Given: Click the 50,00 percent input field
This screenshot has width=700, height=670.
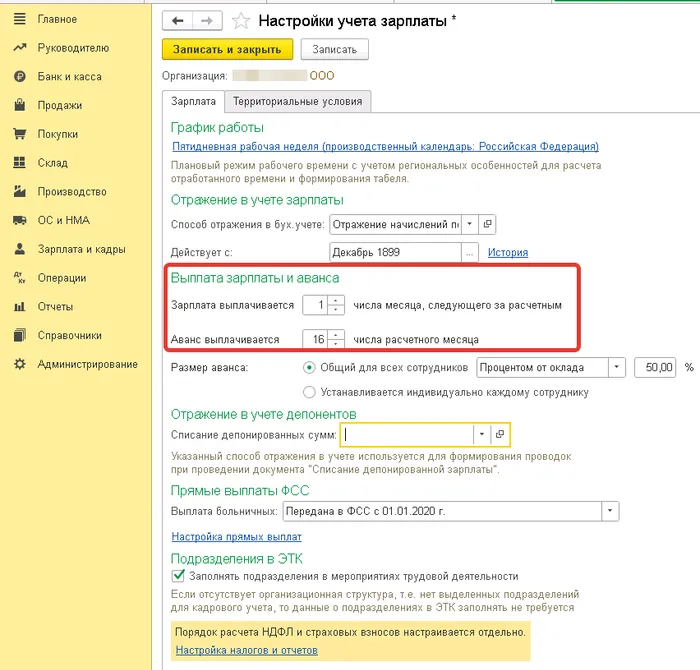Looking at the screenshot, I should pyautogui.click(x=655, y=368).
